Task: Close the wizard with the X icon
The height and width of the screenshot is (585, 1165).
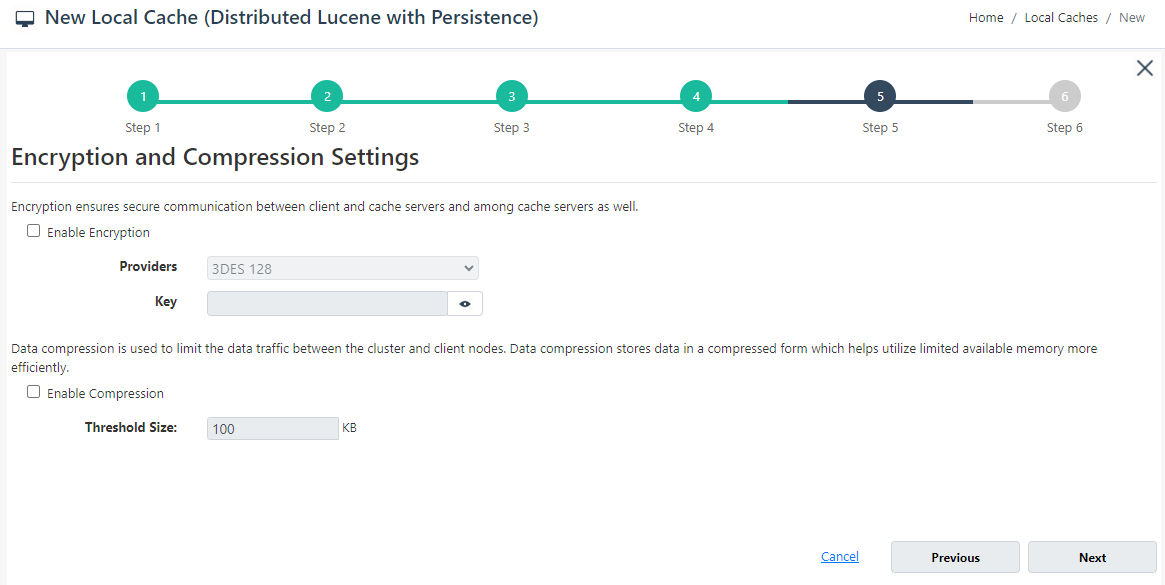Action: pyautogui.click(x=1144, y=68)
